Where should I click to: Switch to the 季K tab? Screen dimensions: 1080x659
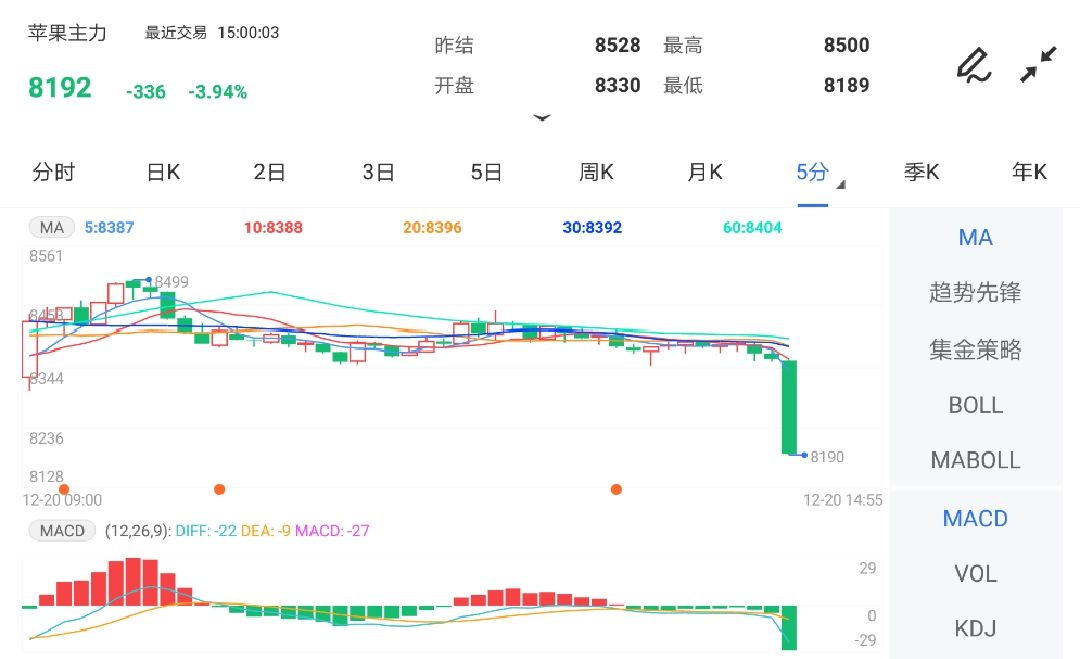click(922, 172)
